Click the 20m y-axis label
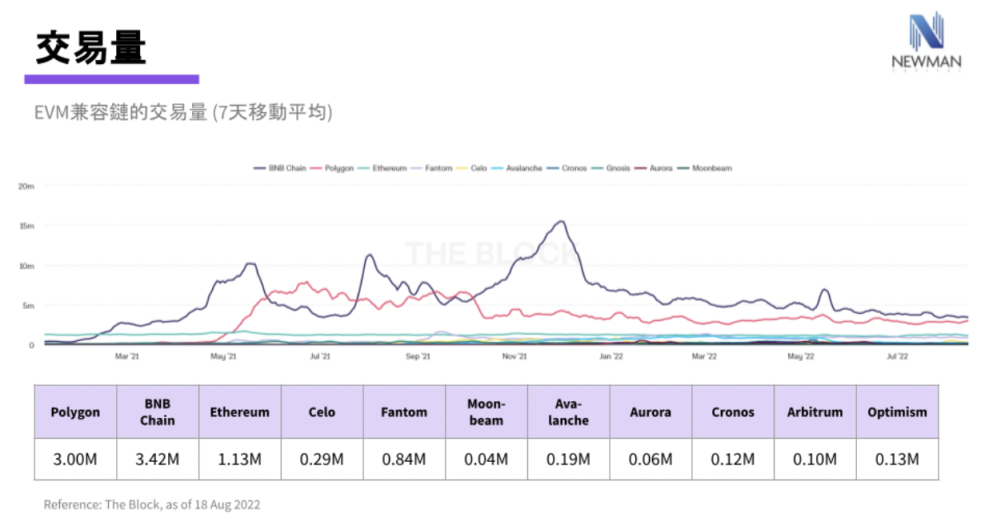981x522 pixels. 26,186
